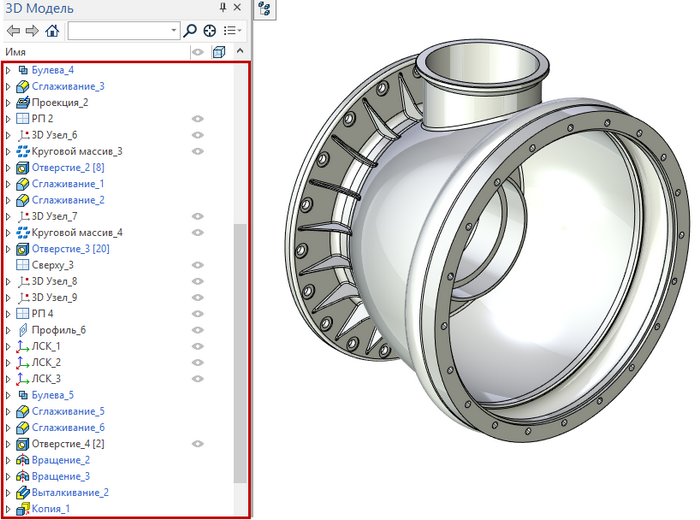700x520 pixels.
Task: Select the Копия_1 item
Action: click(x=53, y=508)
